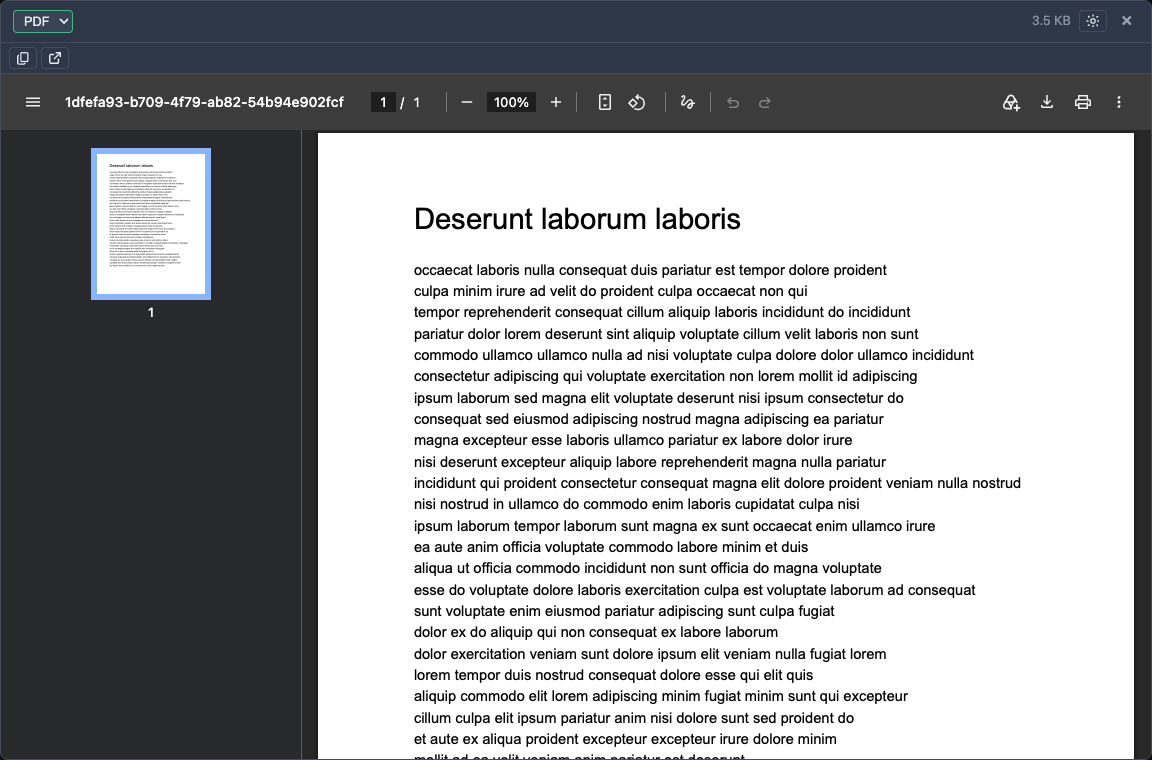Select the page 1 thumbnail

pyautogui.click(x=151, y=224)
